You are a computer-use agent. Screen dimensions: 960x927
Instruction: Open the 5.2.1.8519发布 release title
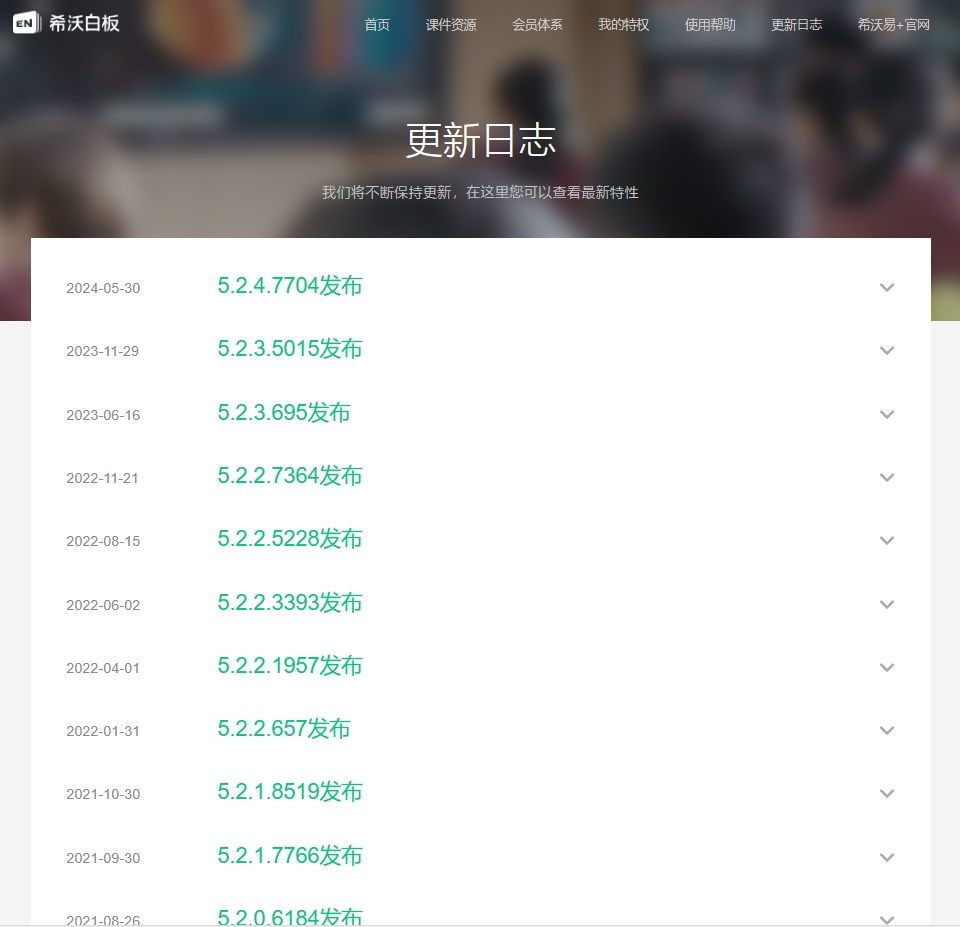pyautogui.click(x=290, y=792)
